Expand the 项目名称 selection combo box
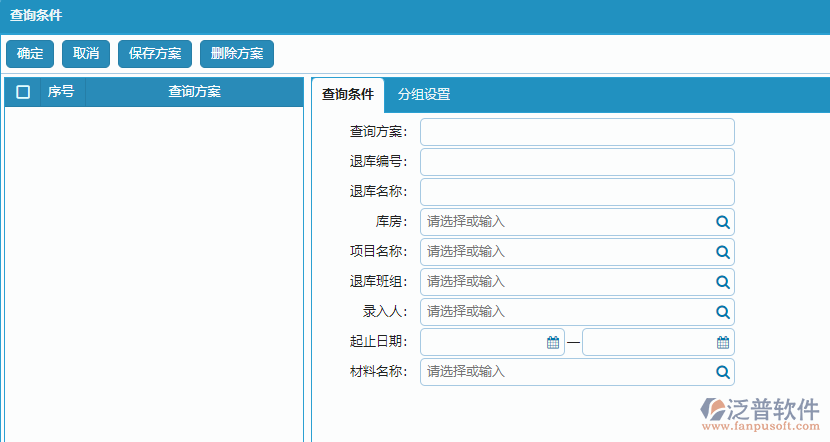Screen dimensions: 830x442 click(565, 252)
